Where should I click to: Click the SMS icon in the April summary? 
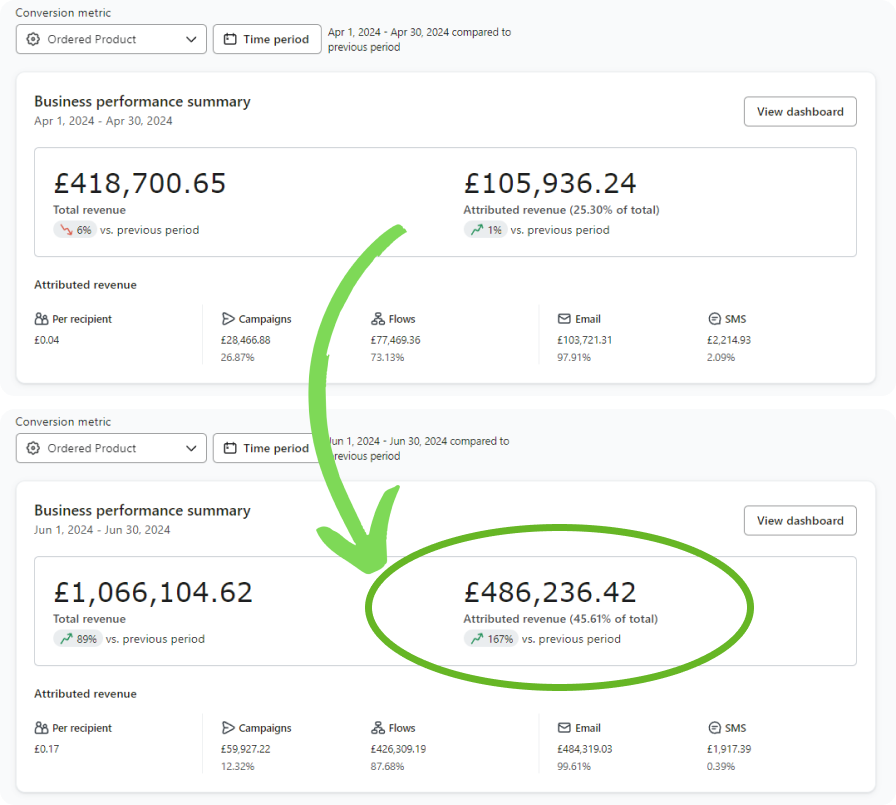714,319
